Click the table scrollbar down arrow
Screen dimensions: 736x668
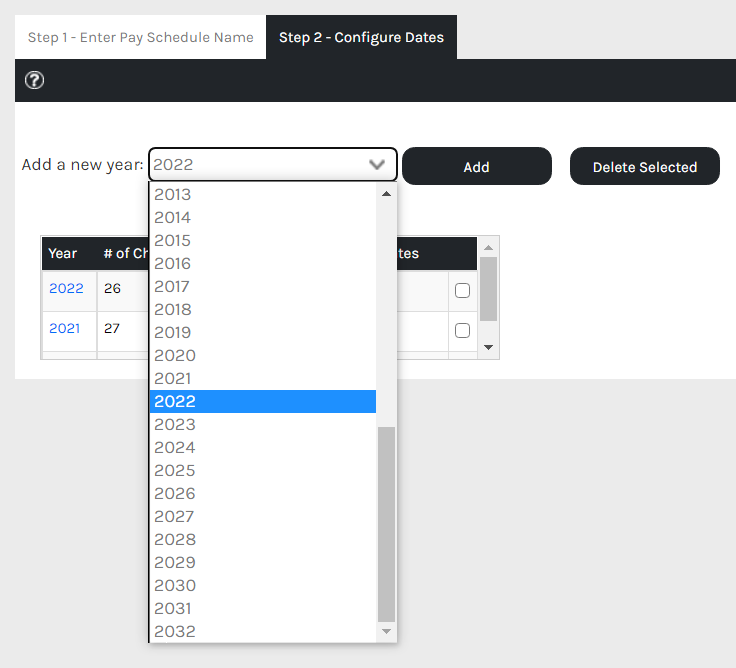(488, 347)
